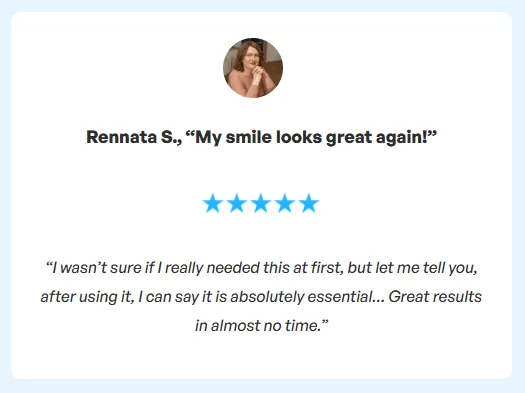The image size is (525, 393).
Task: Choose the middle third rating star
Action: point(261,203)
